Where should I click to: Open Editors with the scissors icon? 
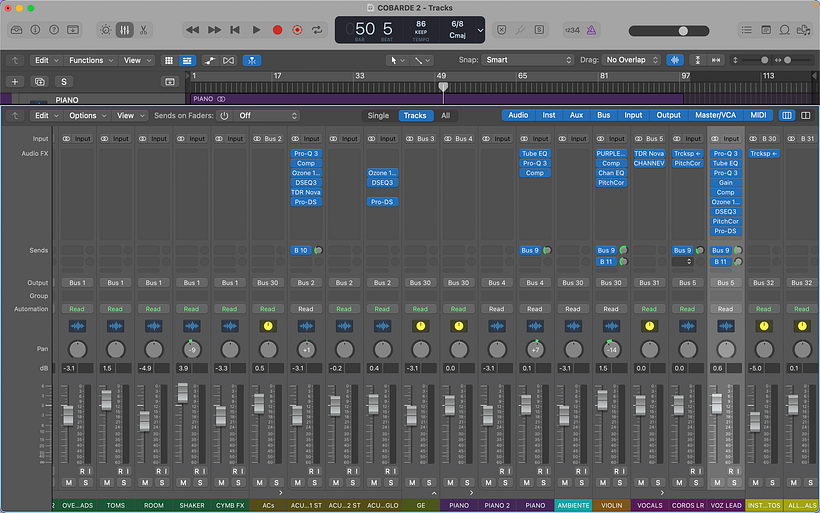pyautogui.click(x=143, y=30)
